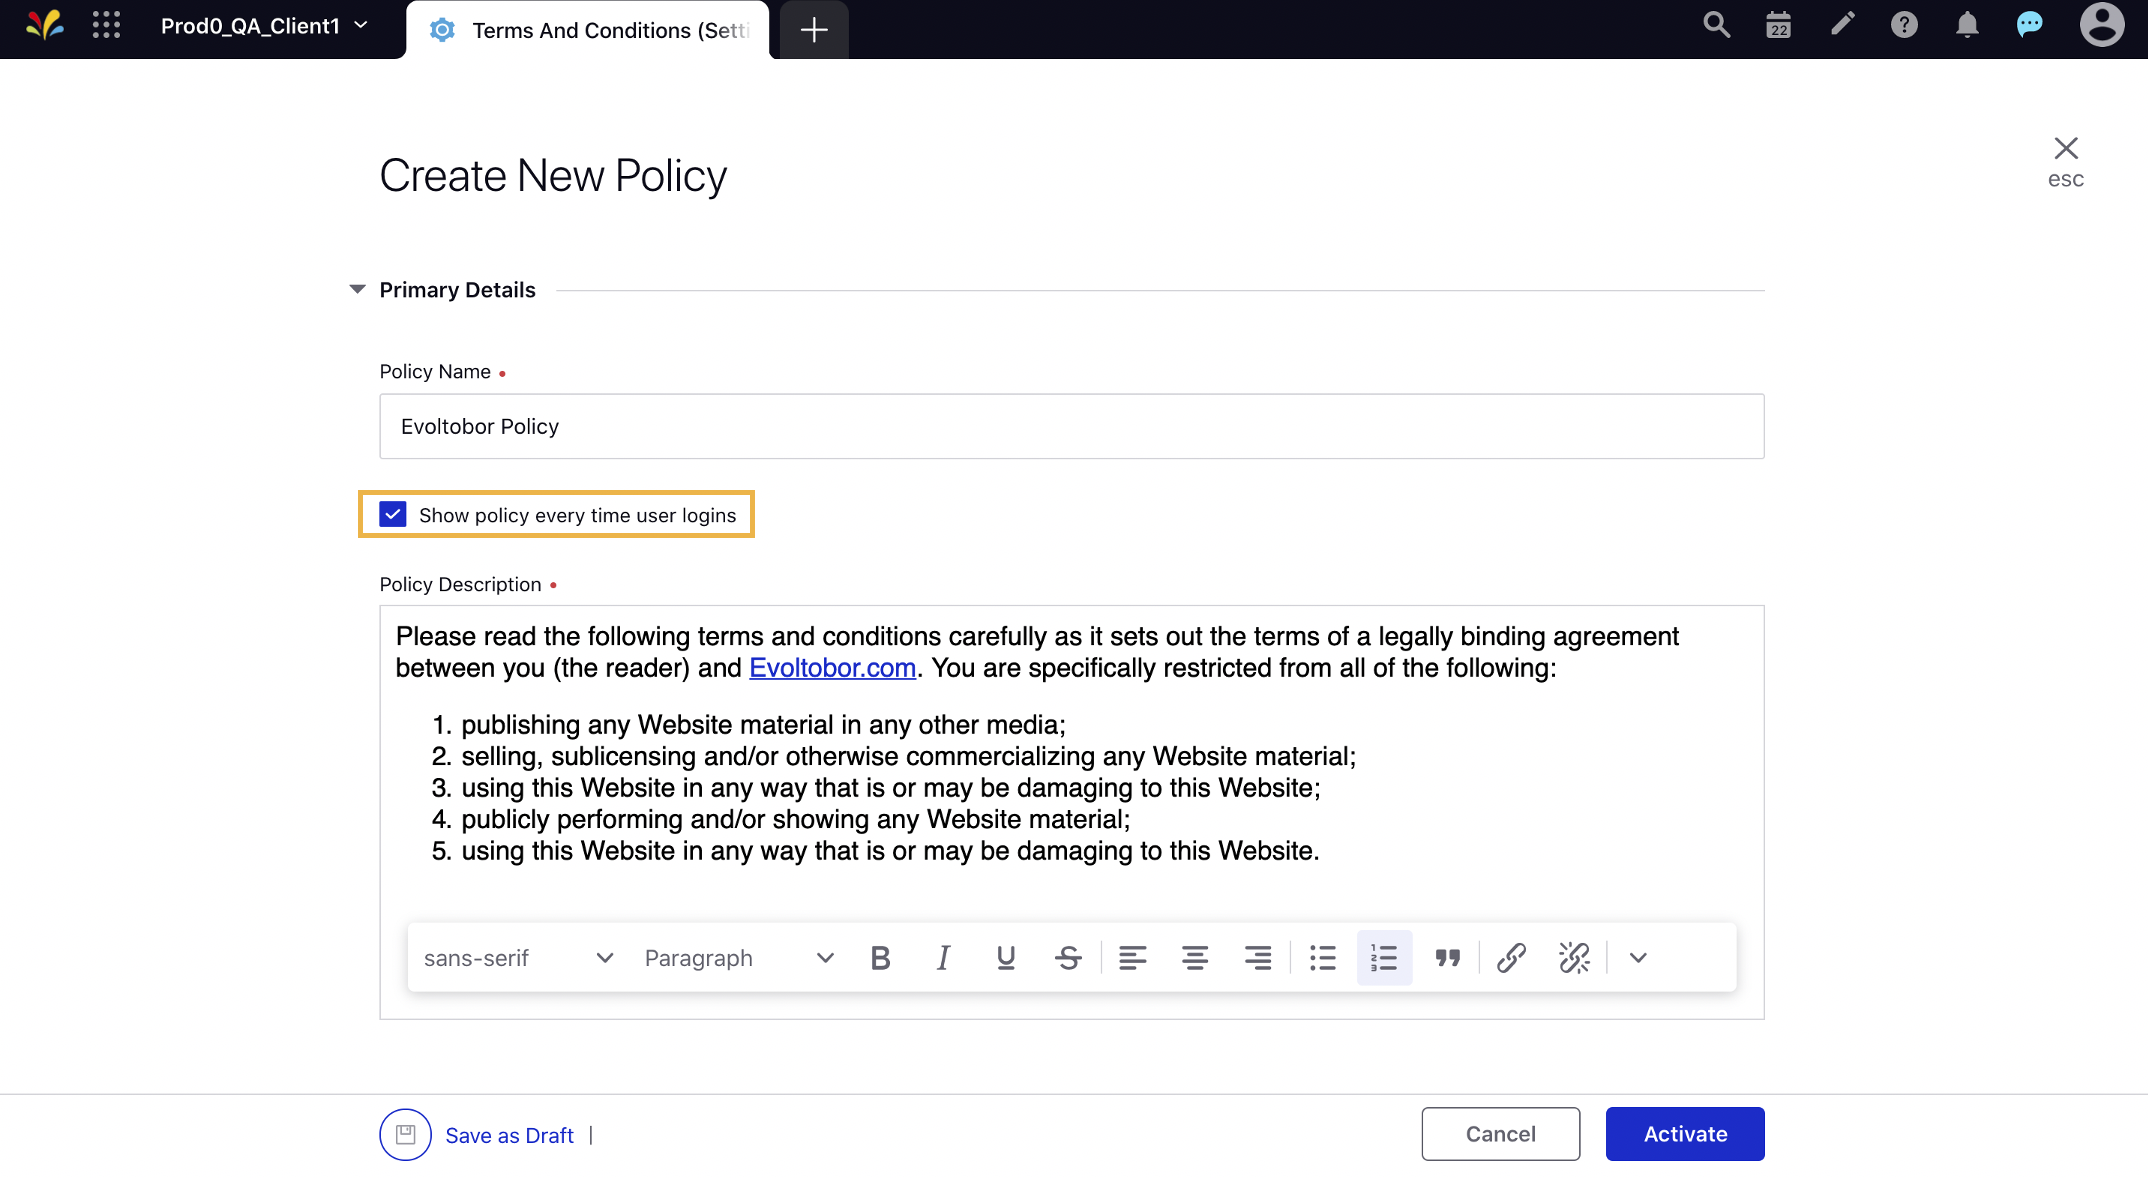The width and height of the screenshot is (2148, 1178).
Task: Open the help question mark
Action: 1904,25
